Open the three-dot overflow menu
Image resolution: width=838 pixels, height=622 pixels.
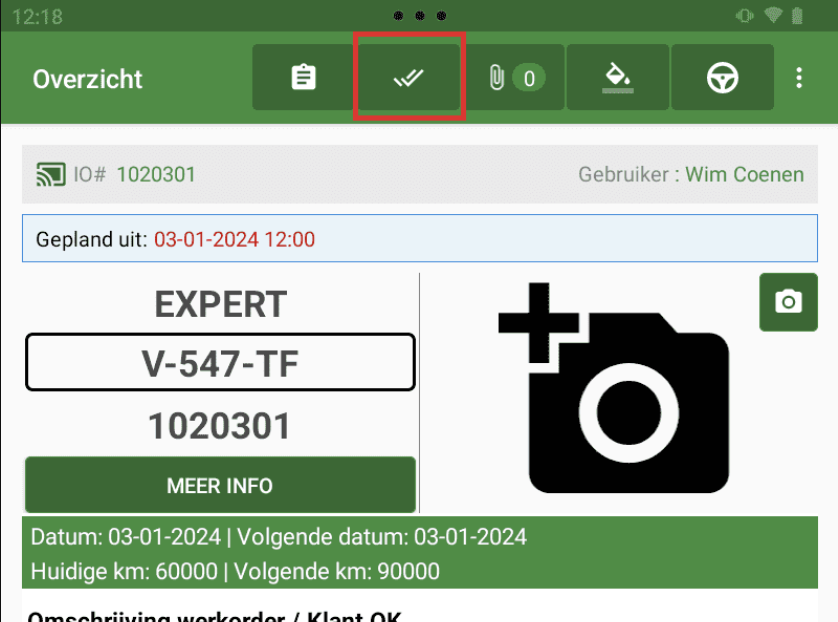coord(799,78)
